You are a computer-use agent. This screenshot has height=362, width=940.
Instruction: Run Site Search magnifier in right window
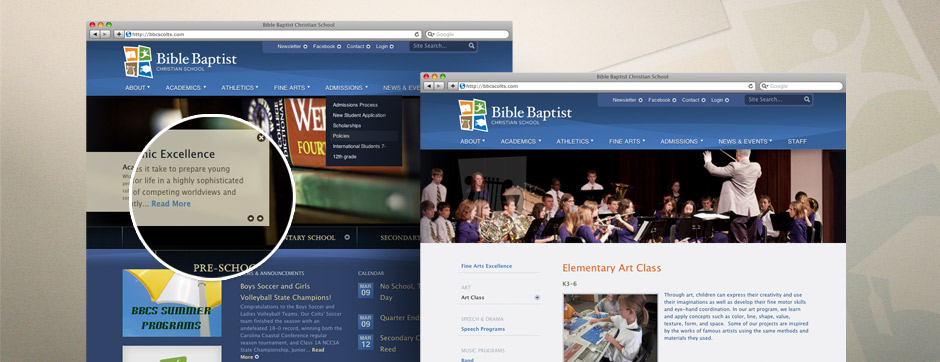[807, 99]
